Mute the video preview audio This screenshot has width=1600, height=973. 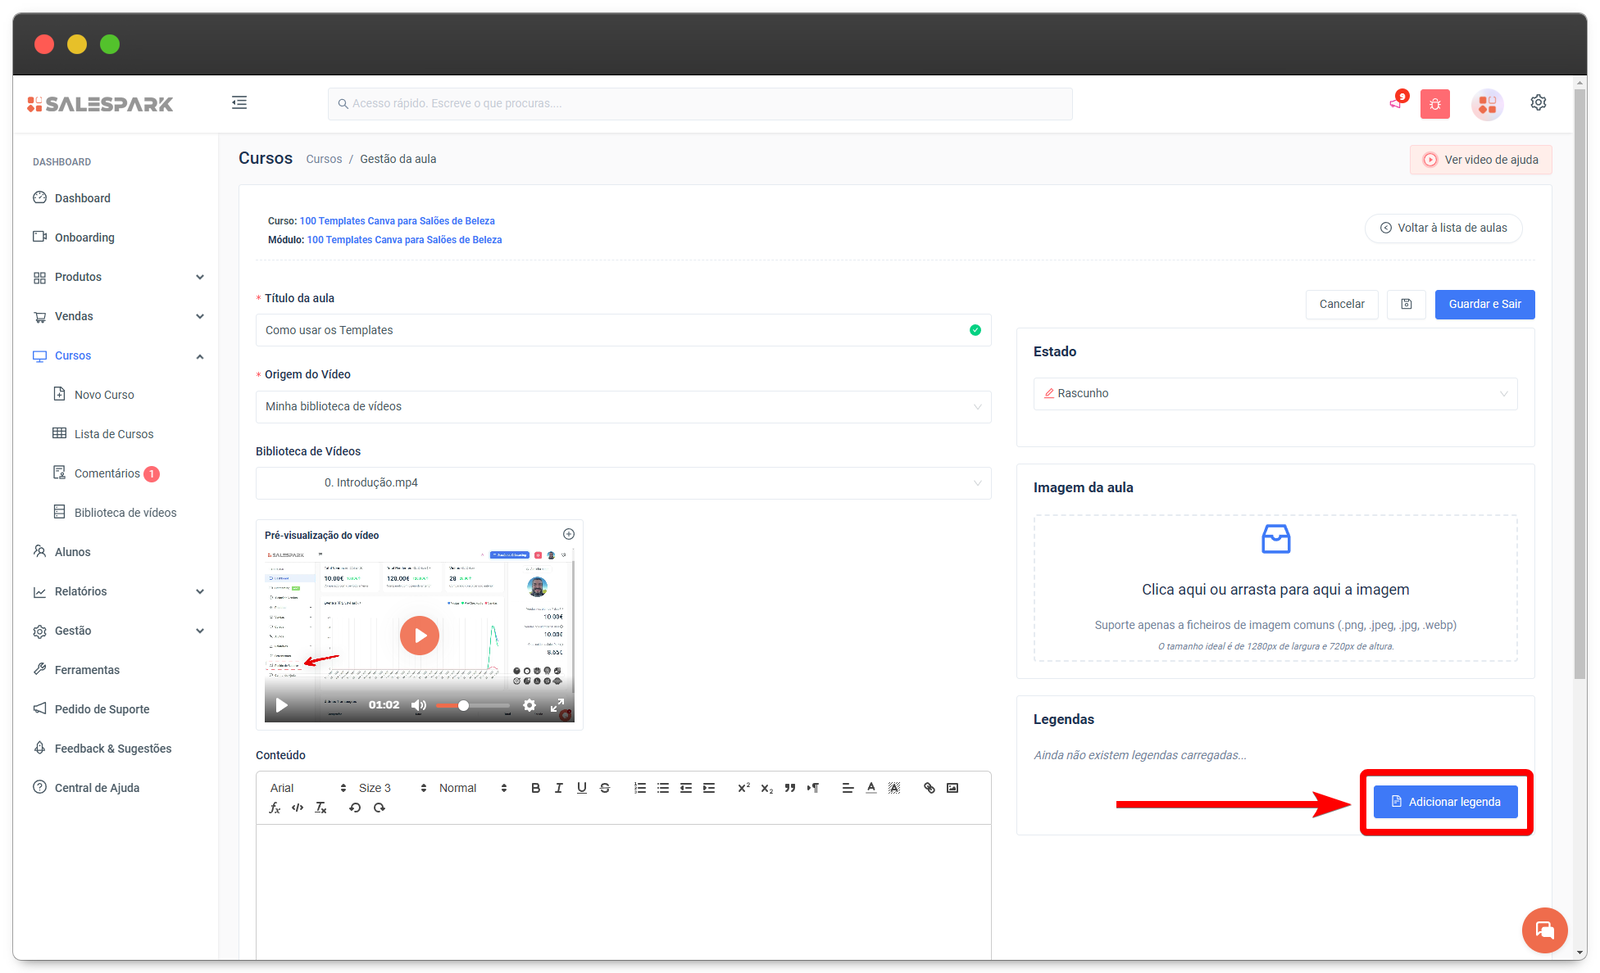[418, 705]
